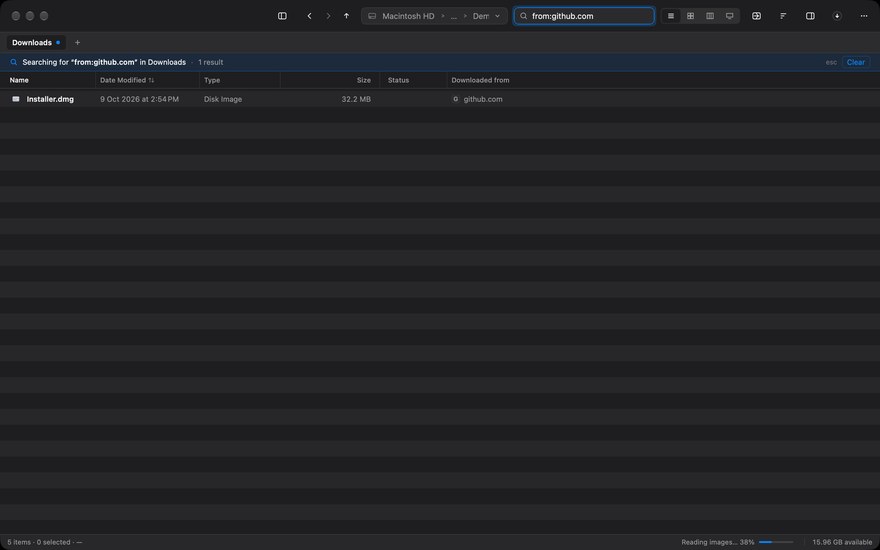This screenshot has width=880, height=550.
Task: Select Macintosh HD in the path bar
Action: click(x=408, y=16)
